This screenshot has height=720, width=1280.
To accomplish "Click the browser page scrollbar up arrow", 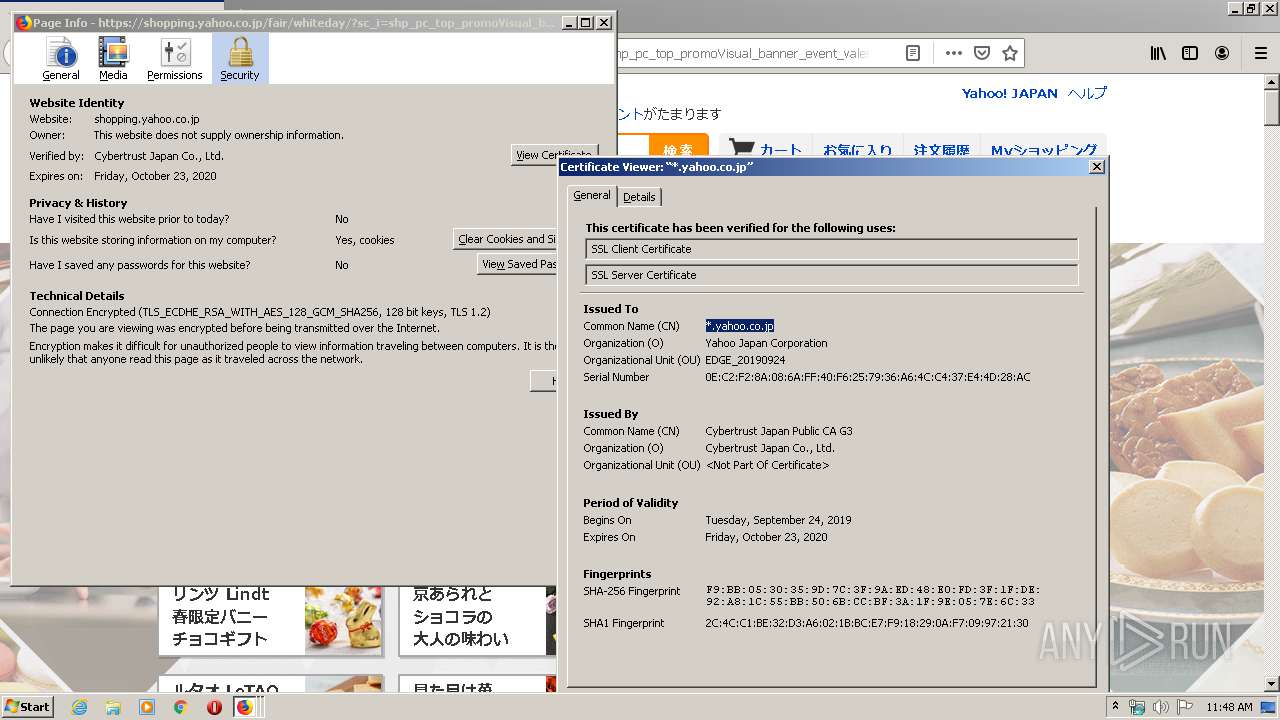I will [1271, 81].
